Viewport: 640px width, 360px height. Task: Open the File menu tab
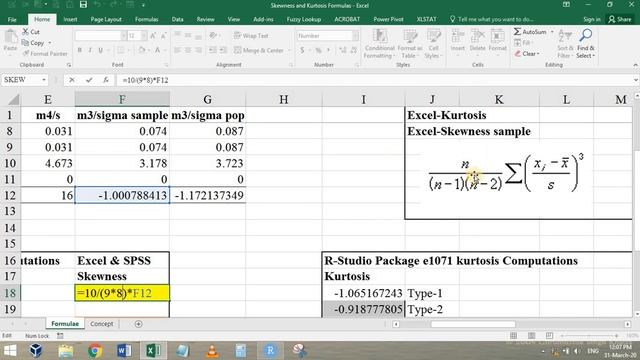(x=12, y=19)
